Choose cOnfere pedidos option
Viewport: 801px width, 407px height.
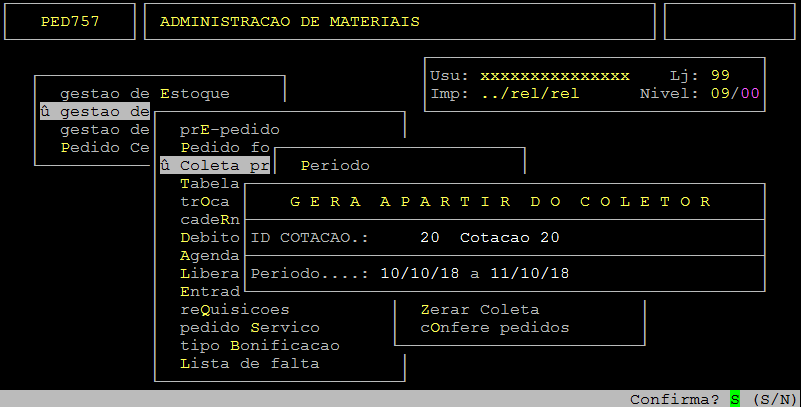pyautogui.click(x=494, y=327)
